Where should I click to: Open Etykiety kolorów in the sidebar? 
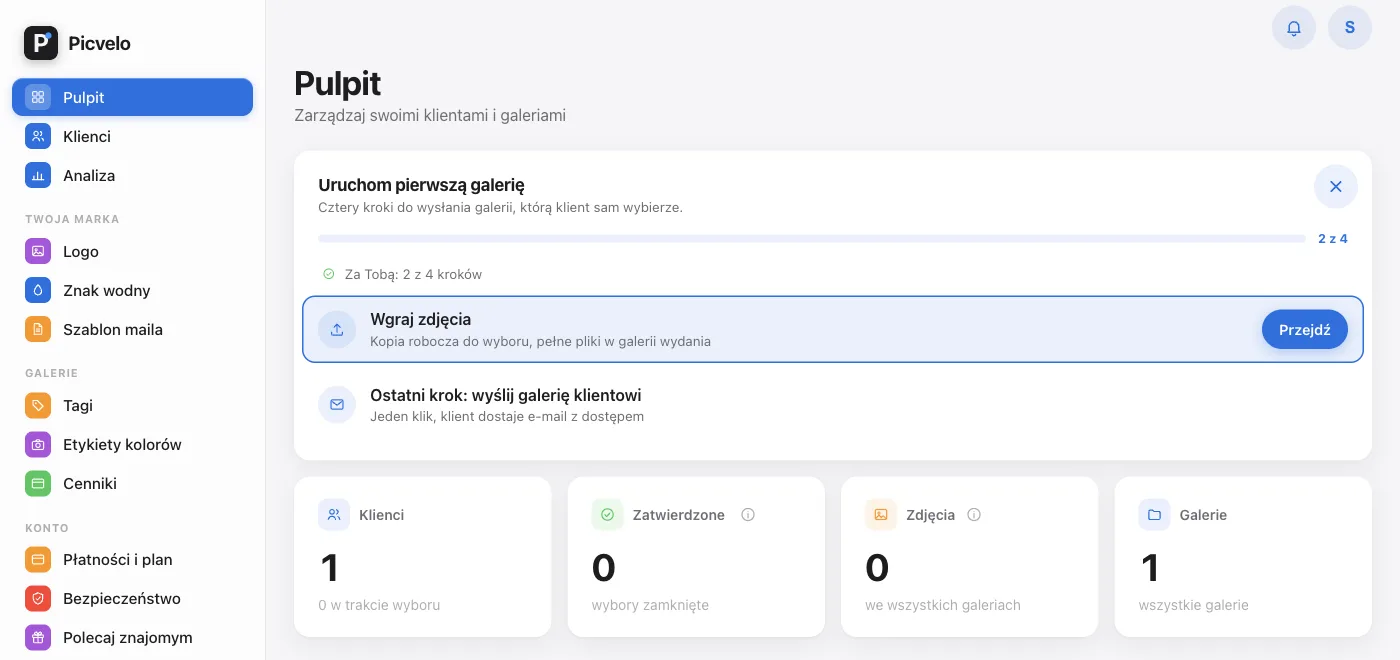click(132, 444)
